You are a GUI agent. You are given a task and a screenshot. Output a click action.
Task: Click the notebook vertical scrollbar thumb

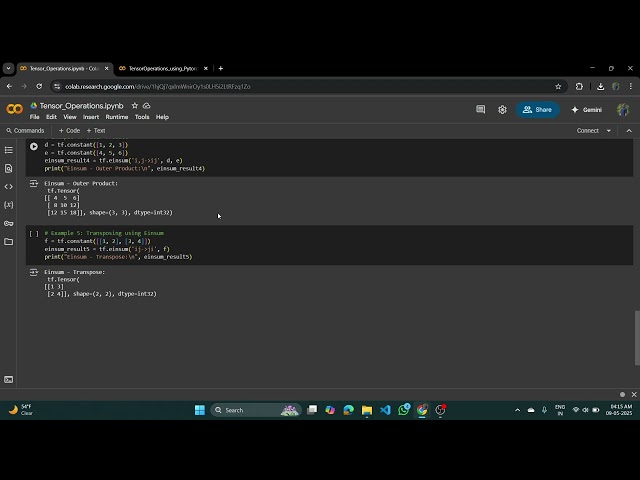click(637, 337)
